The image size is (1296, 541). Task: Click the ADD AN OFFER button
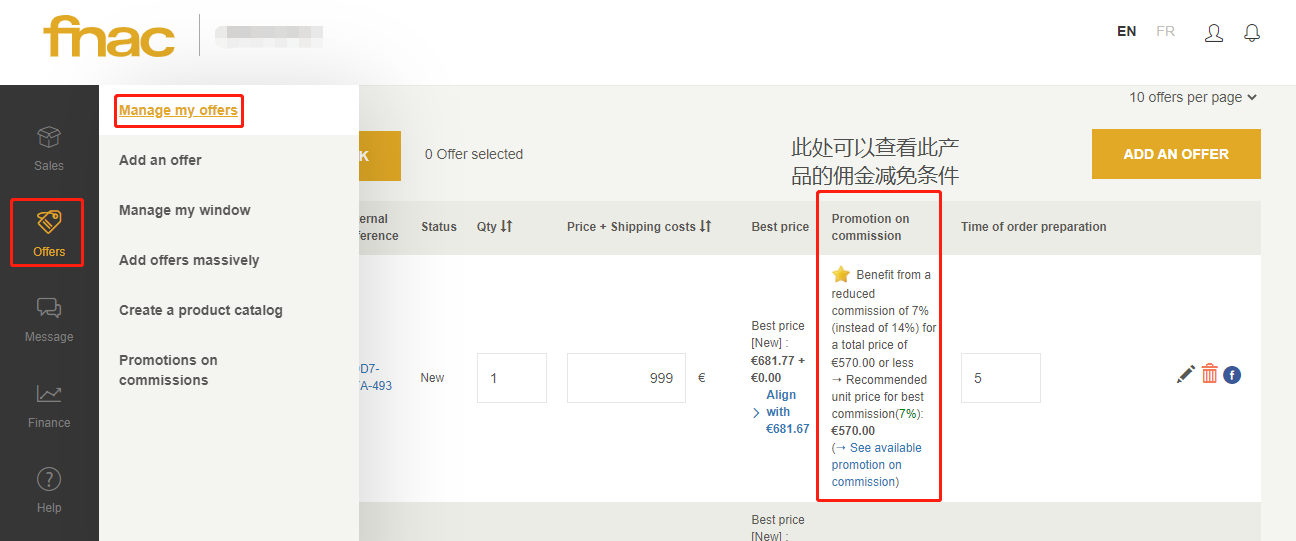(1176, 154)
